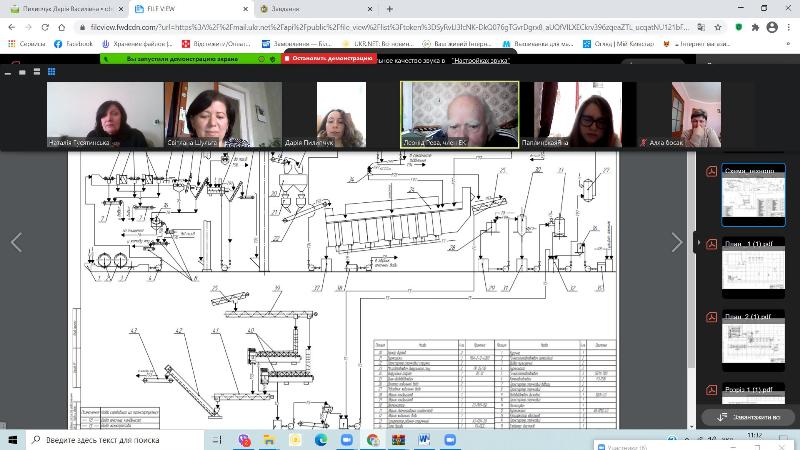Image resolution: width=800 pixels, height=450 pixels.
Task: Close the first browser tab
Action: (121, 9)
